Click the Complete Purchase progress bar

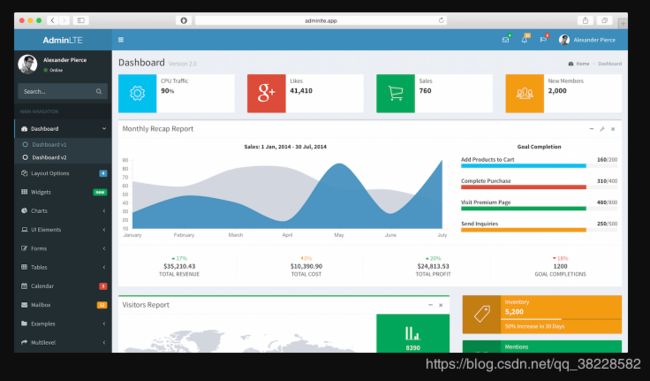[539, 187]
